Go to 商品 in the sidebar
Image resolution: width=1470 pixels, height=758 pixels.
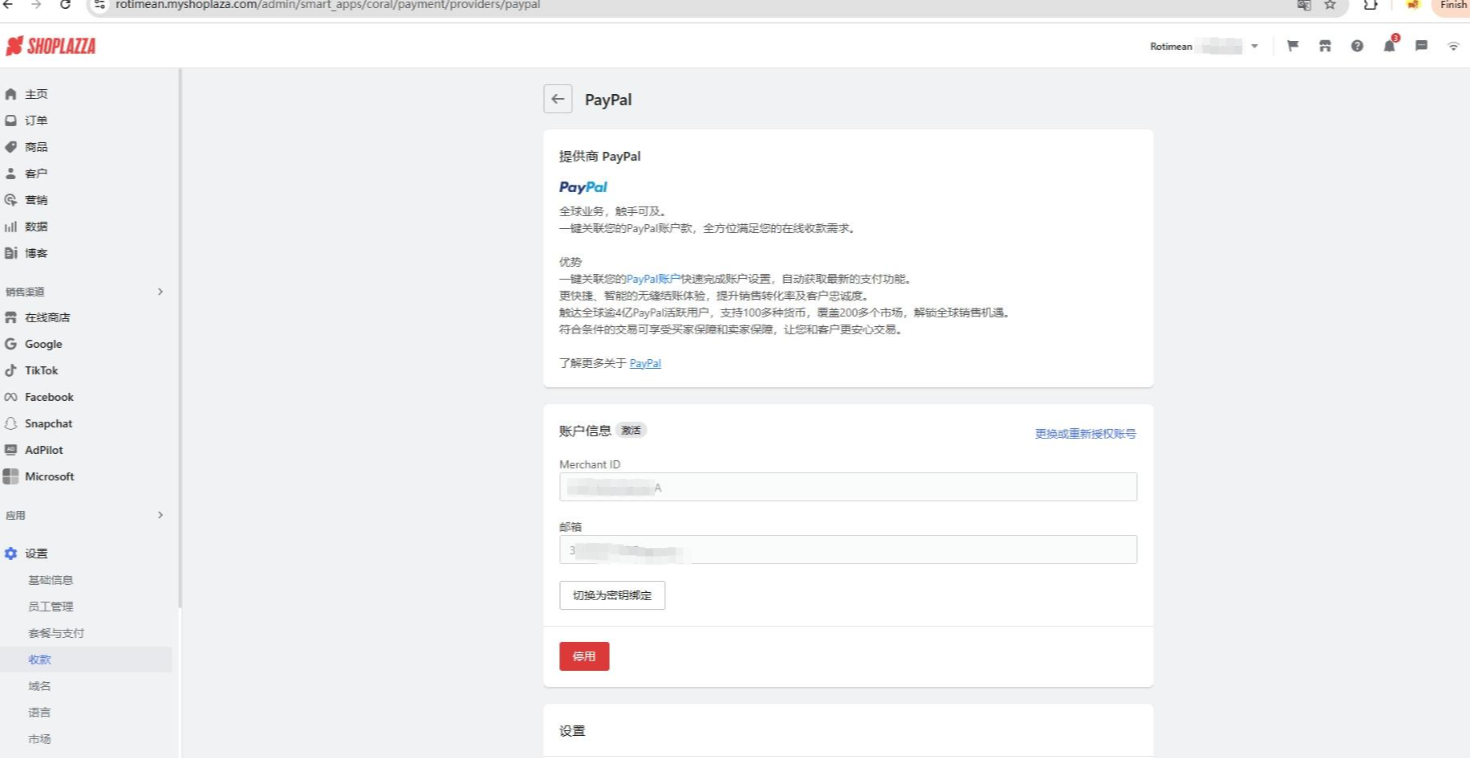[x=36, y=147]
